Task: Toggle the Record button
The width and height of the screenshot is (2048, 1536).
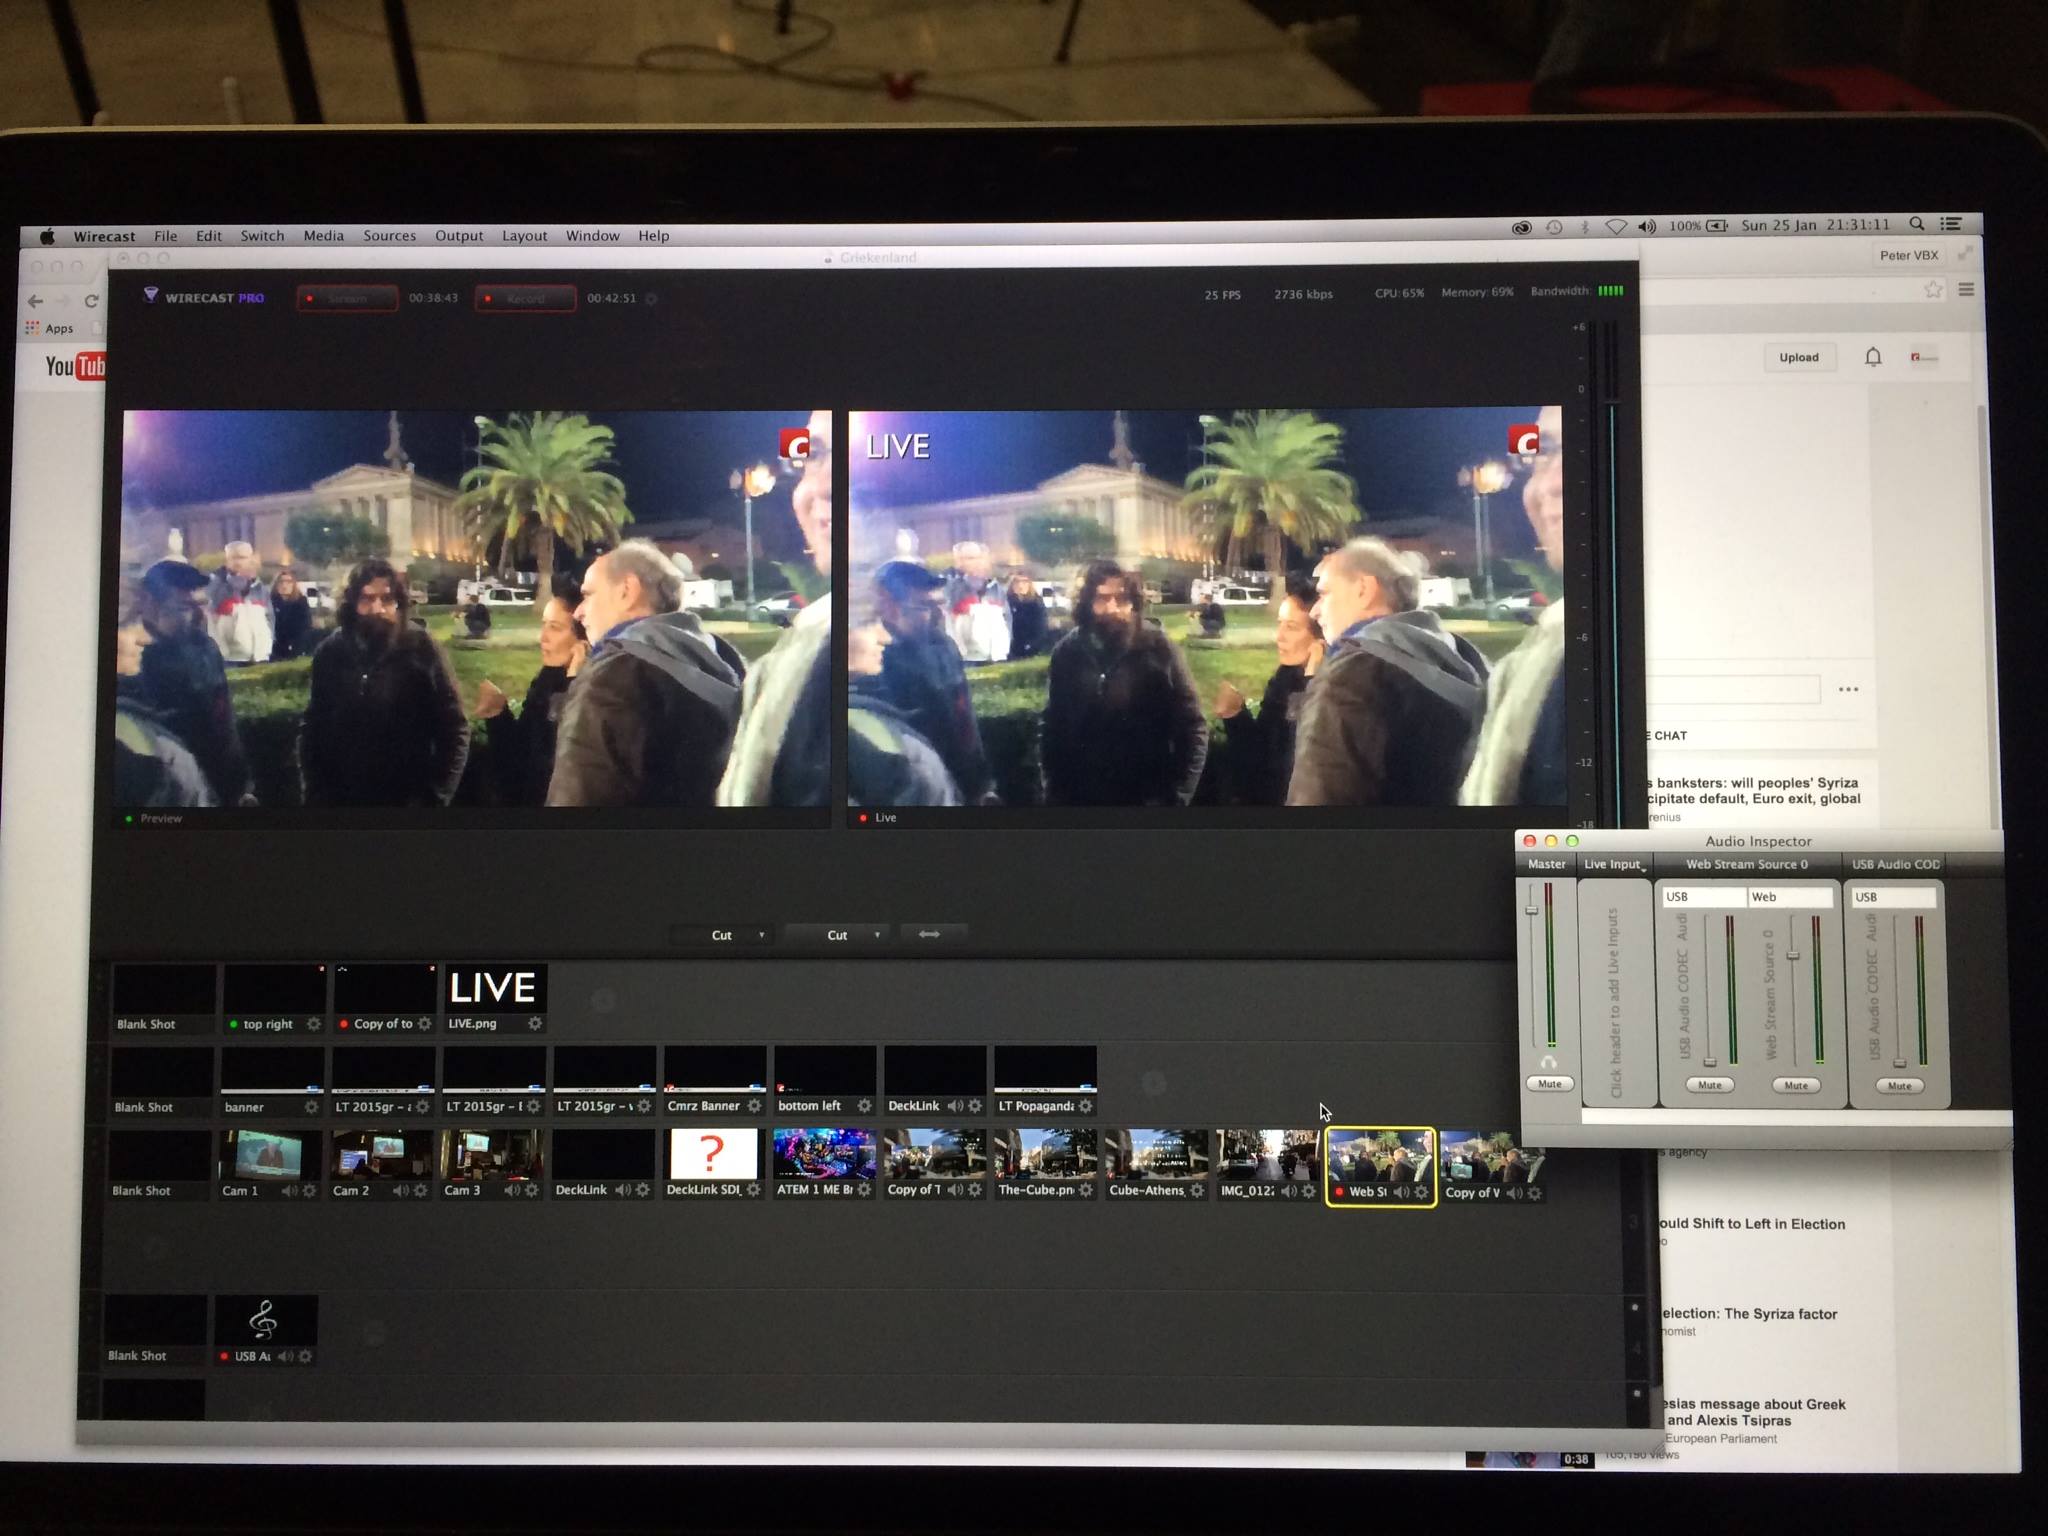Action: click(525, 298)
